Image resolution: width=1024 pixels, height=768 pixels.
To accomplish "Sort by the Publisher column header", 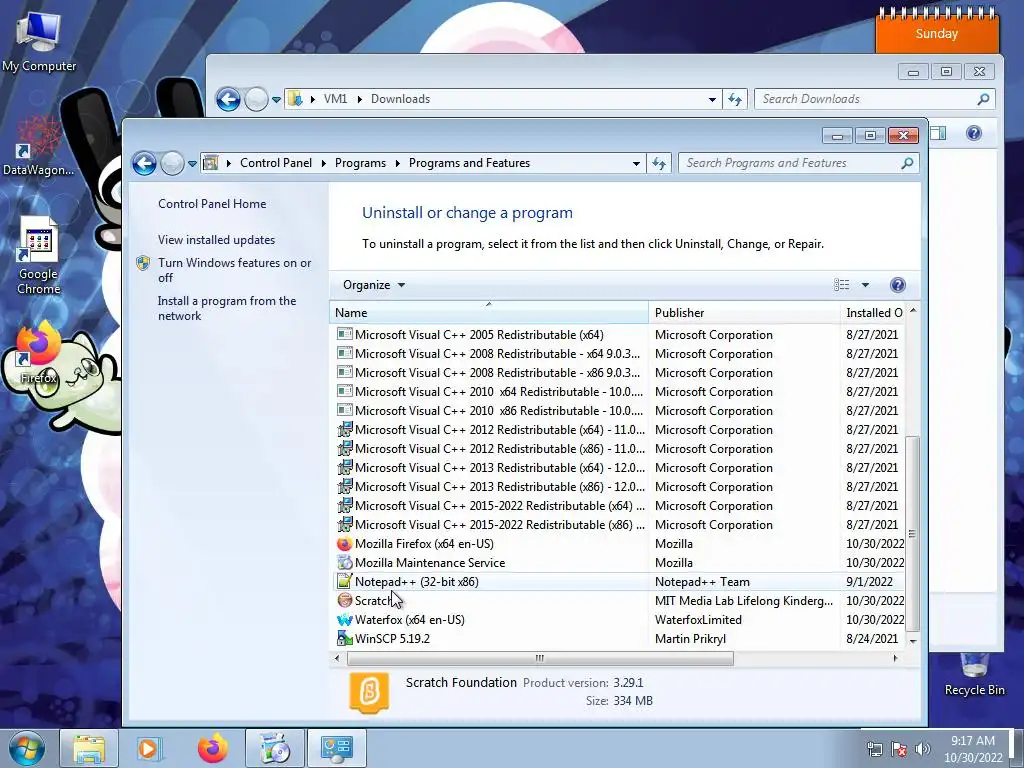I will (x=744, y=313).
